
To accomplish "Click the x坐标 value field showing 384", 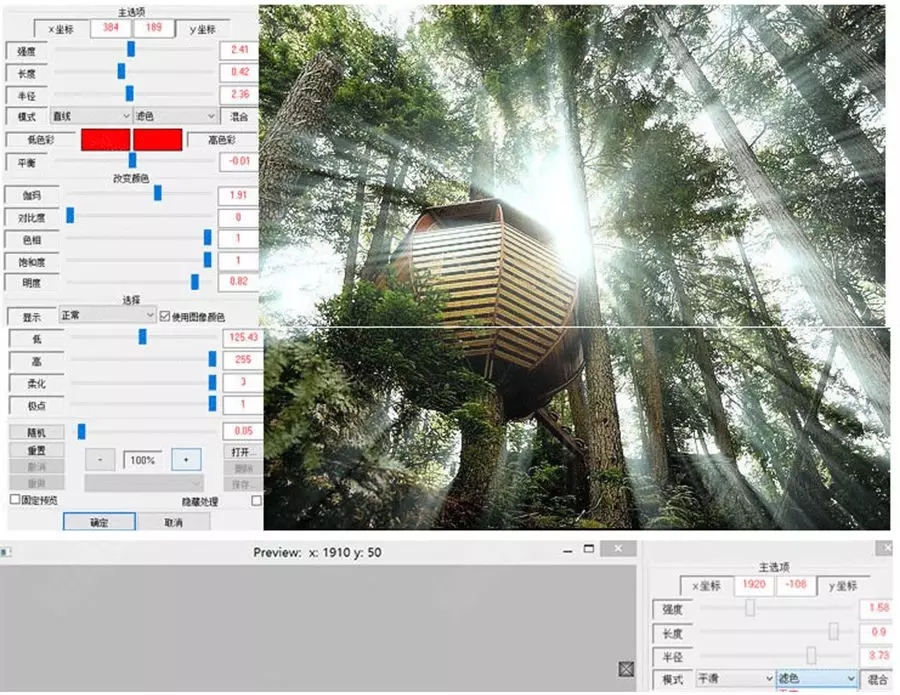I will point(111,28).
